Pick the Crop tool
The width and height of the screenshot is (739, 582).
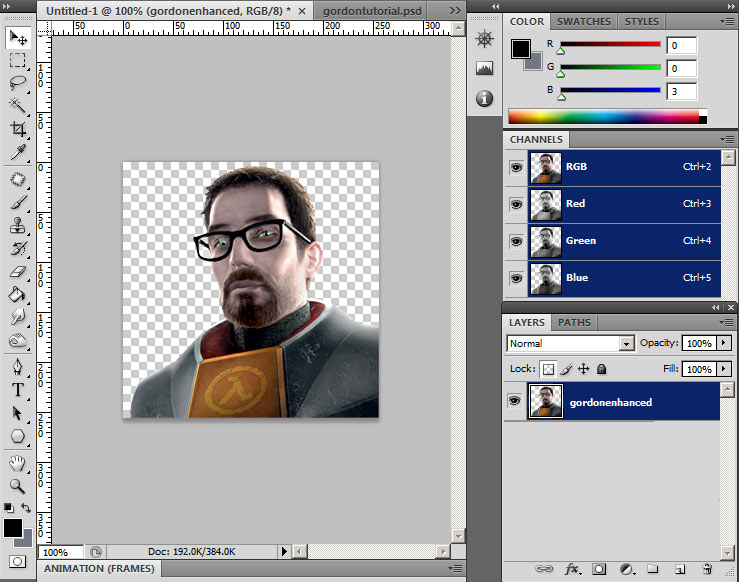click(18, 129)
